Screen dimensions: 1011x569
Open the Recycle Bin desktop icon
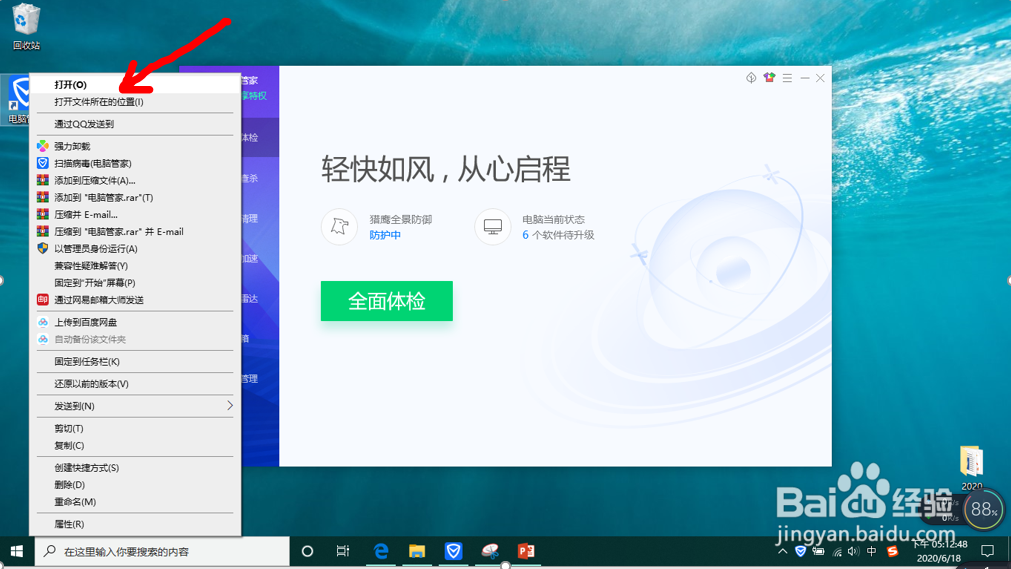tap(26, 27)
